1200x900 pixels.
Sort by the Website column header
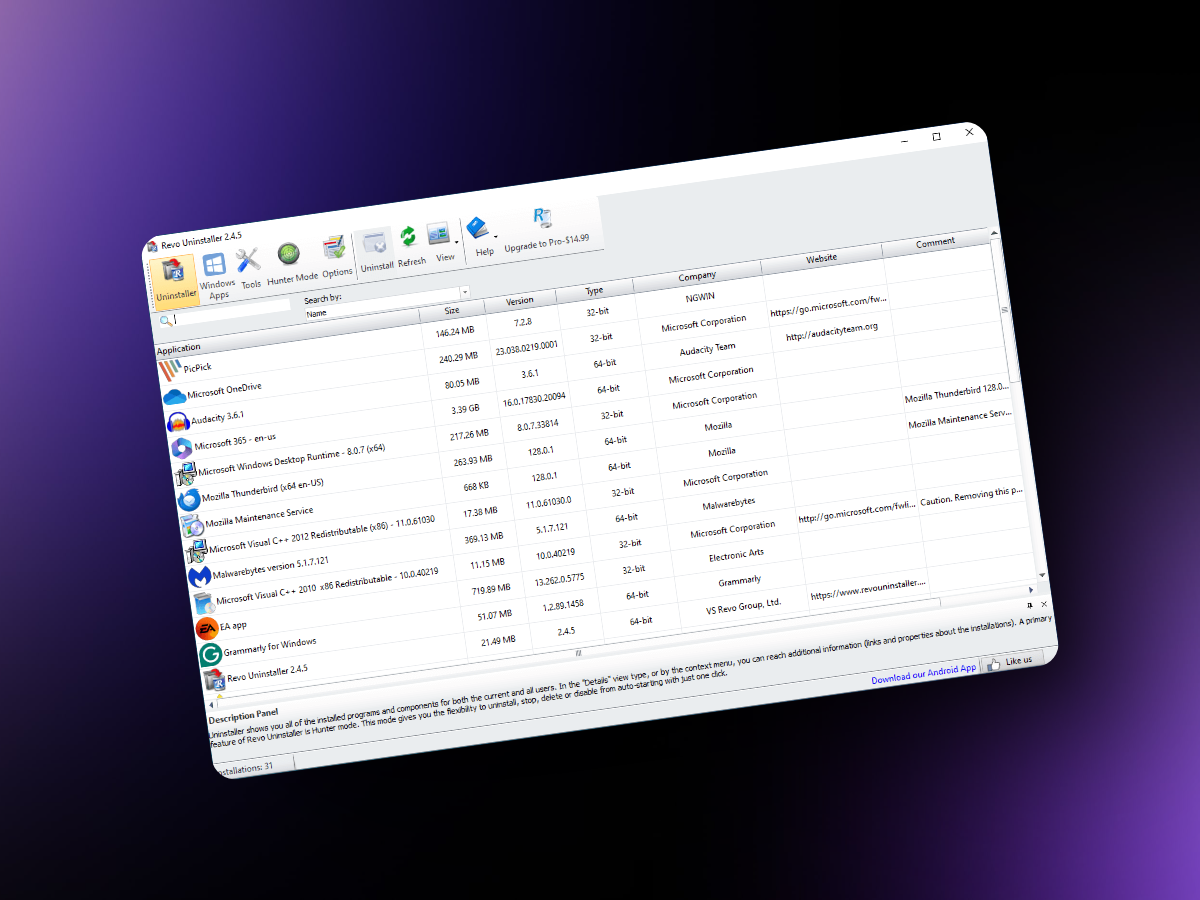(x=822, y=258)
